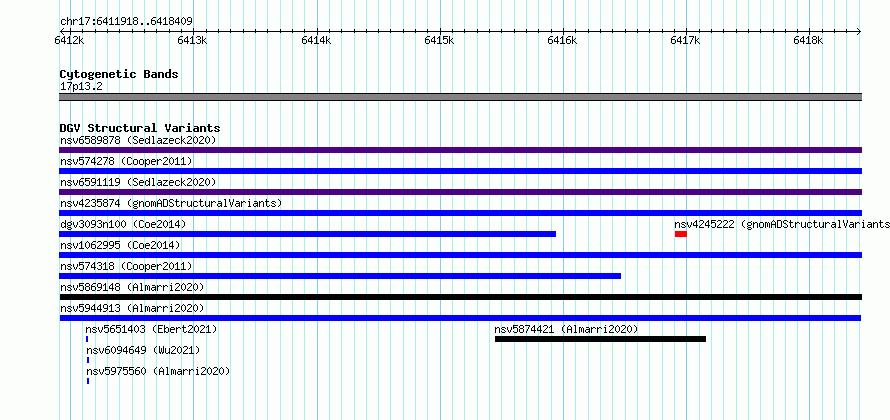The height and width of the screenshot is (420, 890).
Task: Select the purple nsv6591119 variant bar
Action: tap(460, 192)
